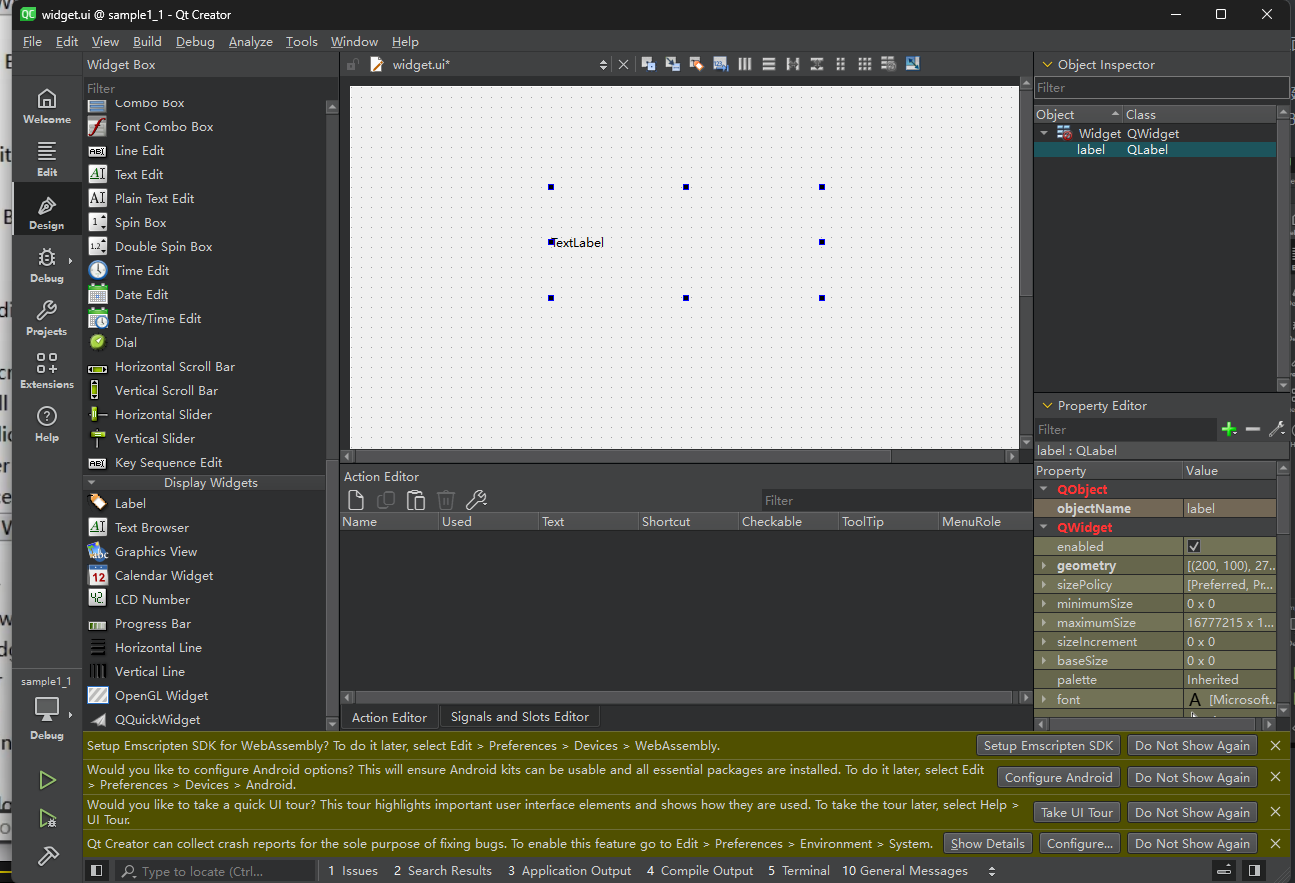Switch to Welcome mode in the sidebar
The width and height of the screenshot is (1295, 883).
tap(47, 105)
